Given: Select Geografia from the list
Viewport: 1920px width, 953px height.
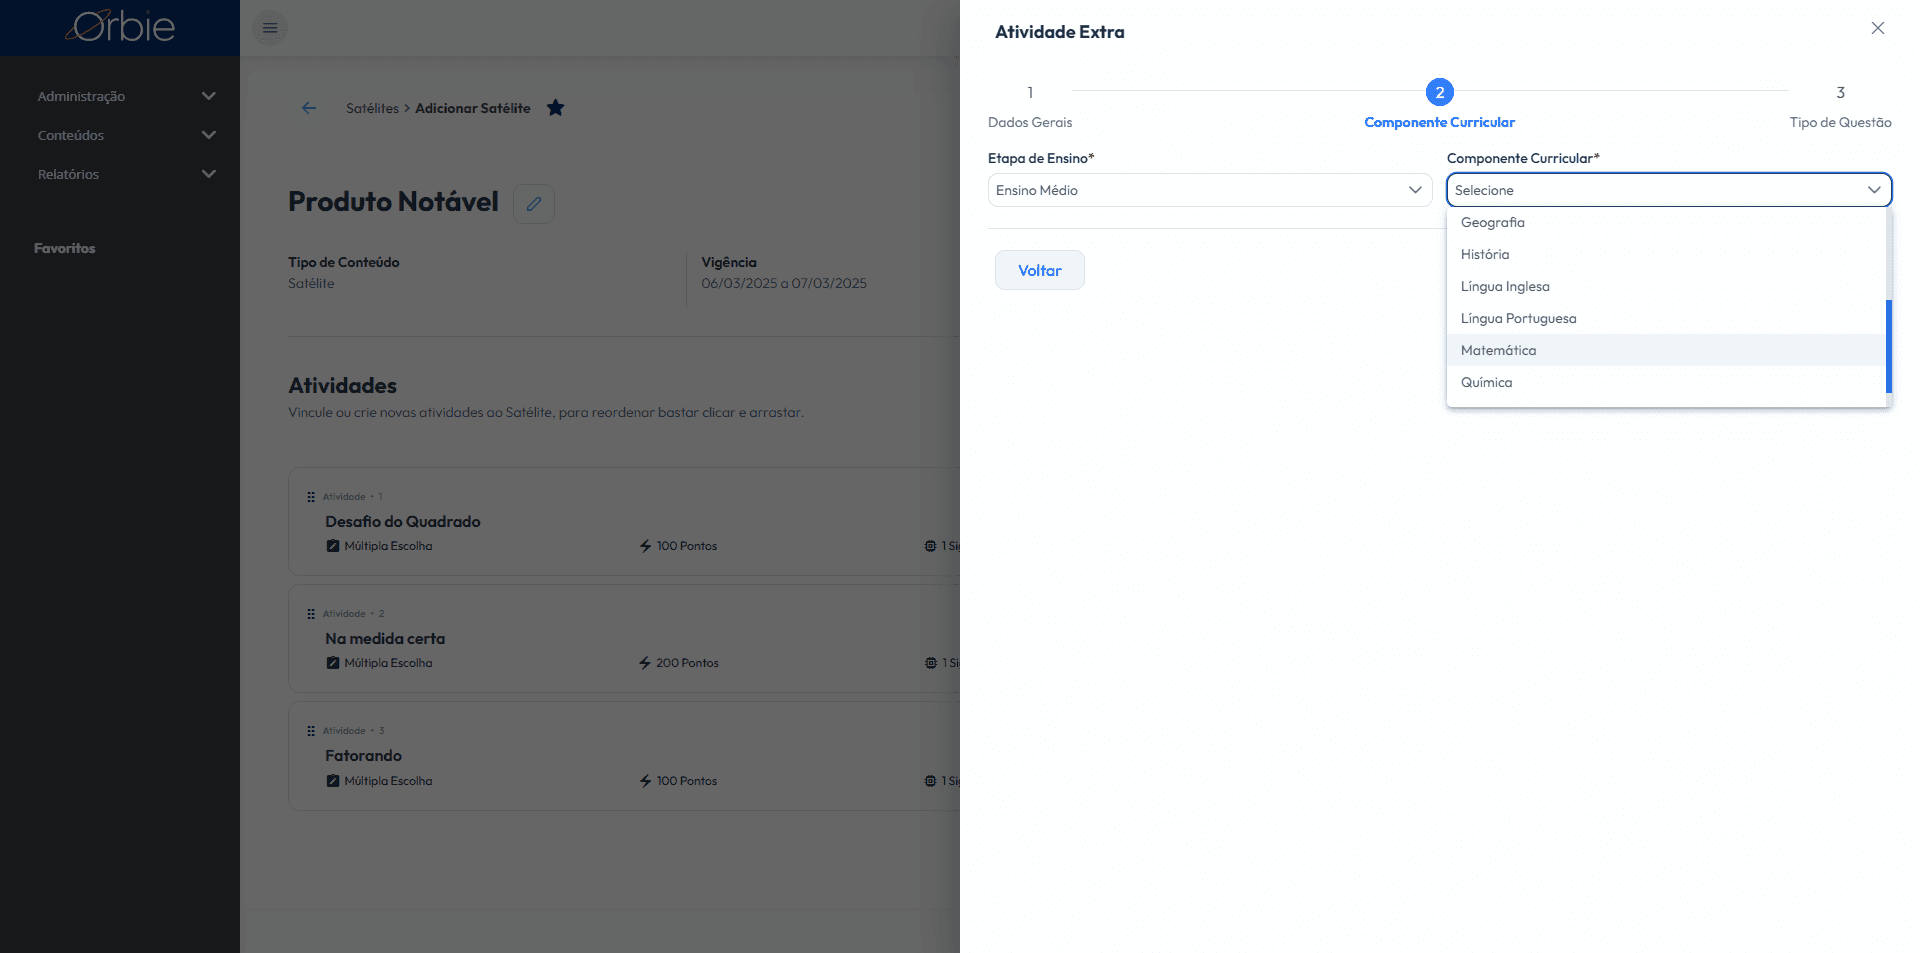Looking at the screenshot, I should click(x=1666, y=222).
